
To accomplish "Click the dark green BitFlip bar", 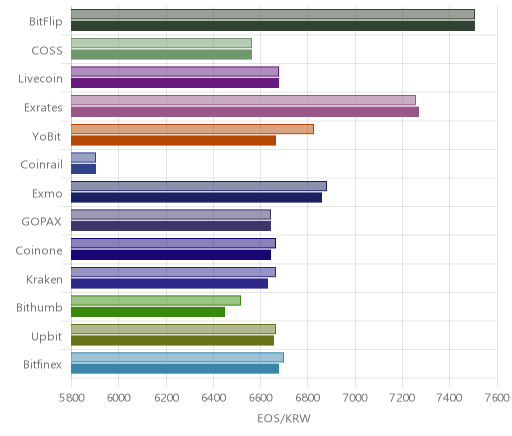I will 273,26.
